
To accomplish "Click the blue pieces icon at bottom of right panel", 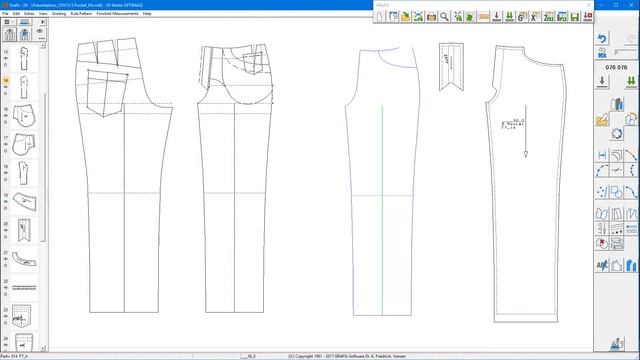I will (631, 265).
